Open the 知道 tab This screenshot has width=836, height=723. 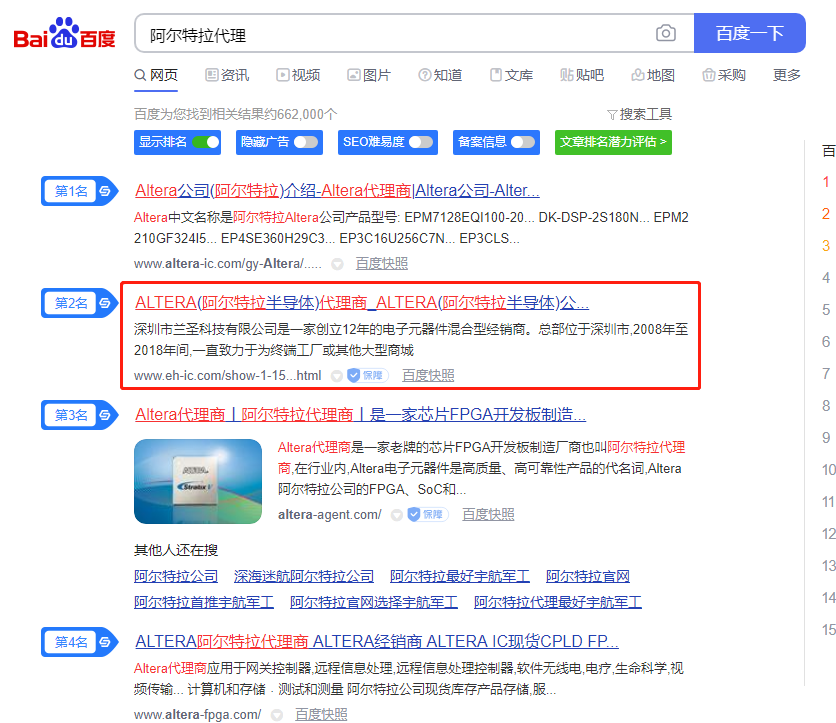click(x=440, y=75)
